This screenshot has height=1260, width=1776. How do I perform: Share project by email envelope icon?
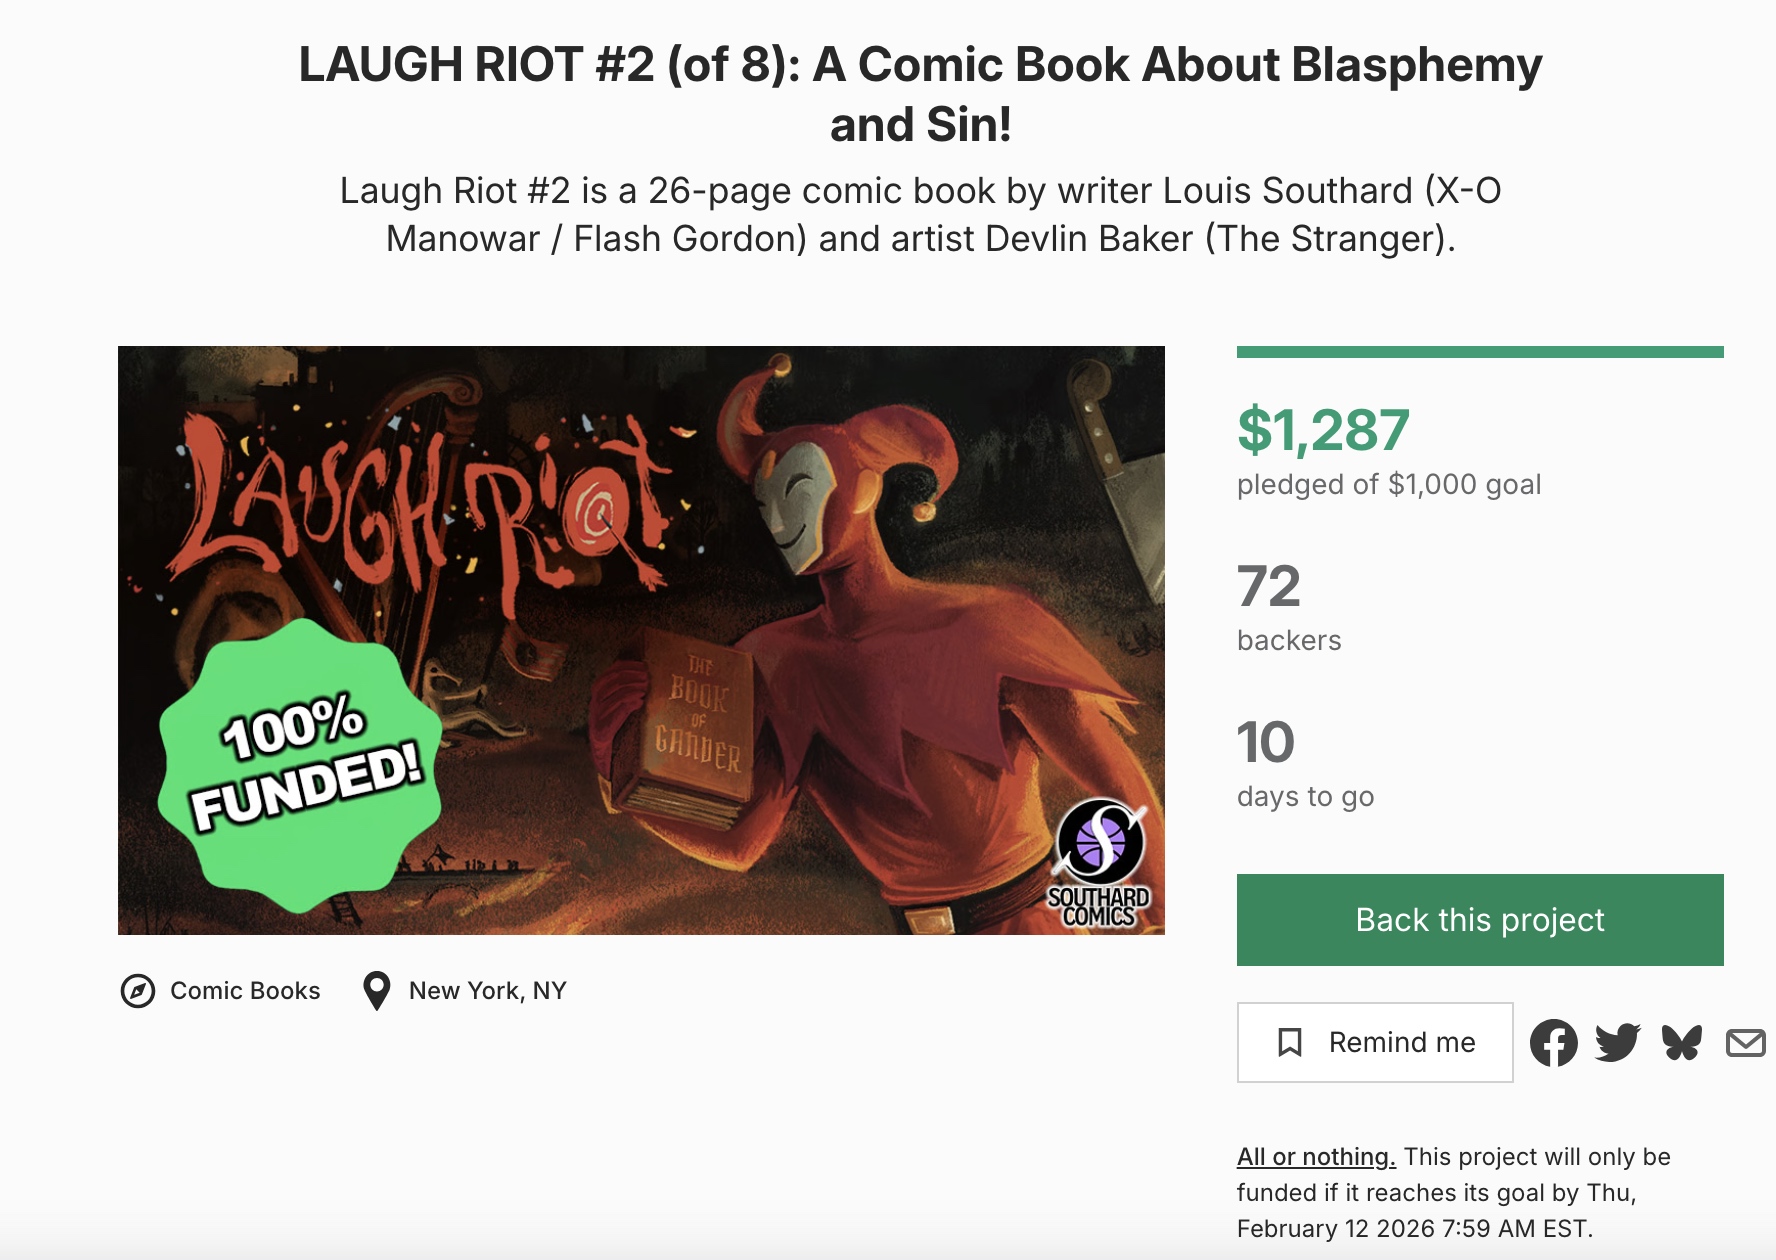click(1745, 1043)
